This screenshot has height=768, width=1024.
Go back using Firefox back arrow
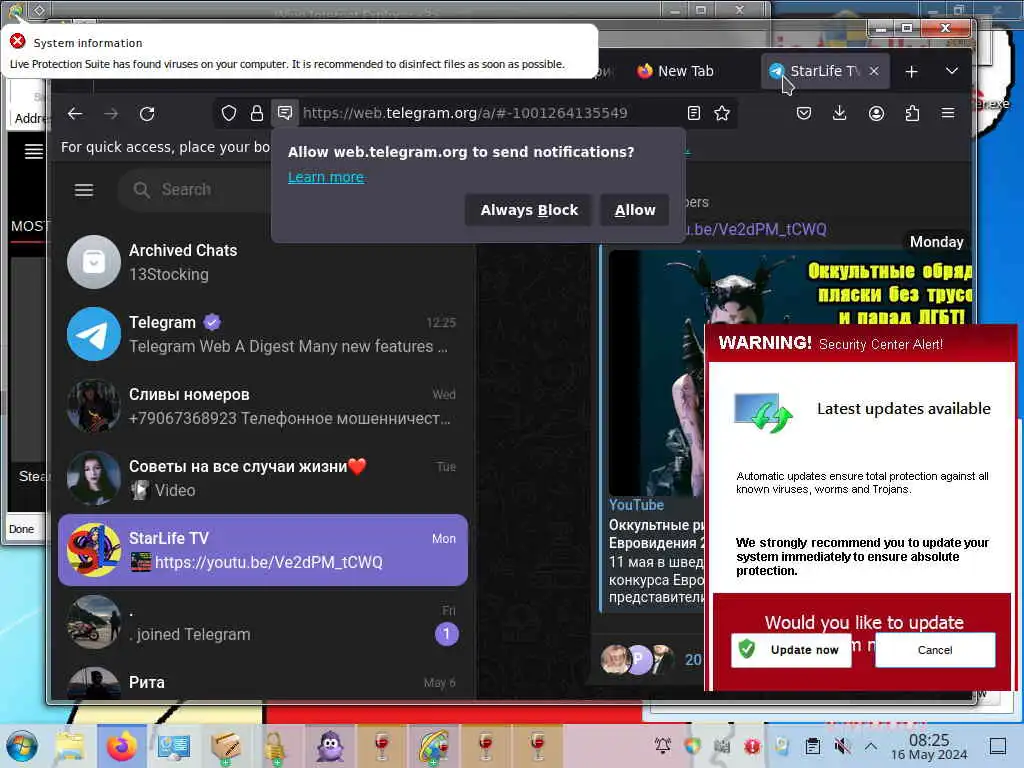75,114
